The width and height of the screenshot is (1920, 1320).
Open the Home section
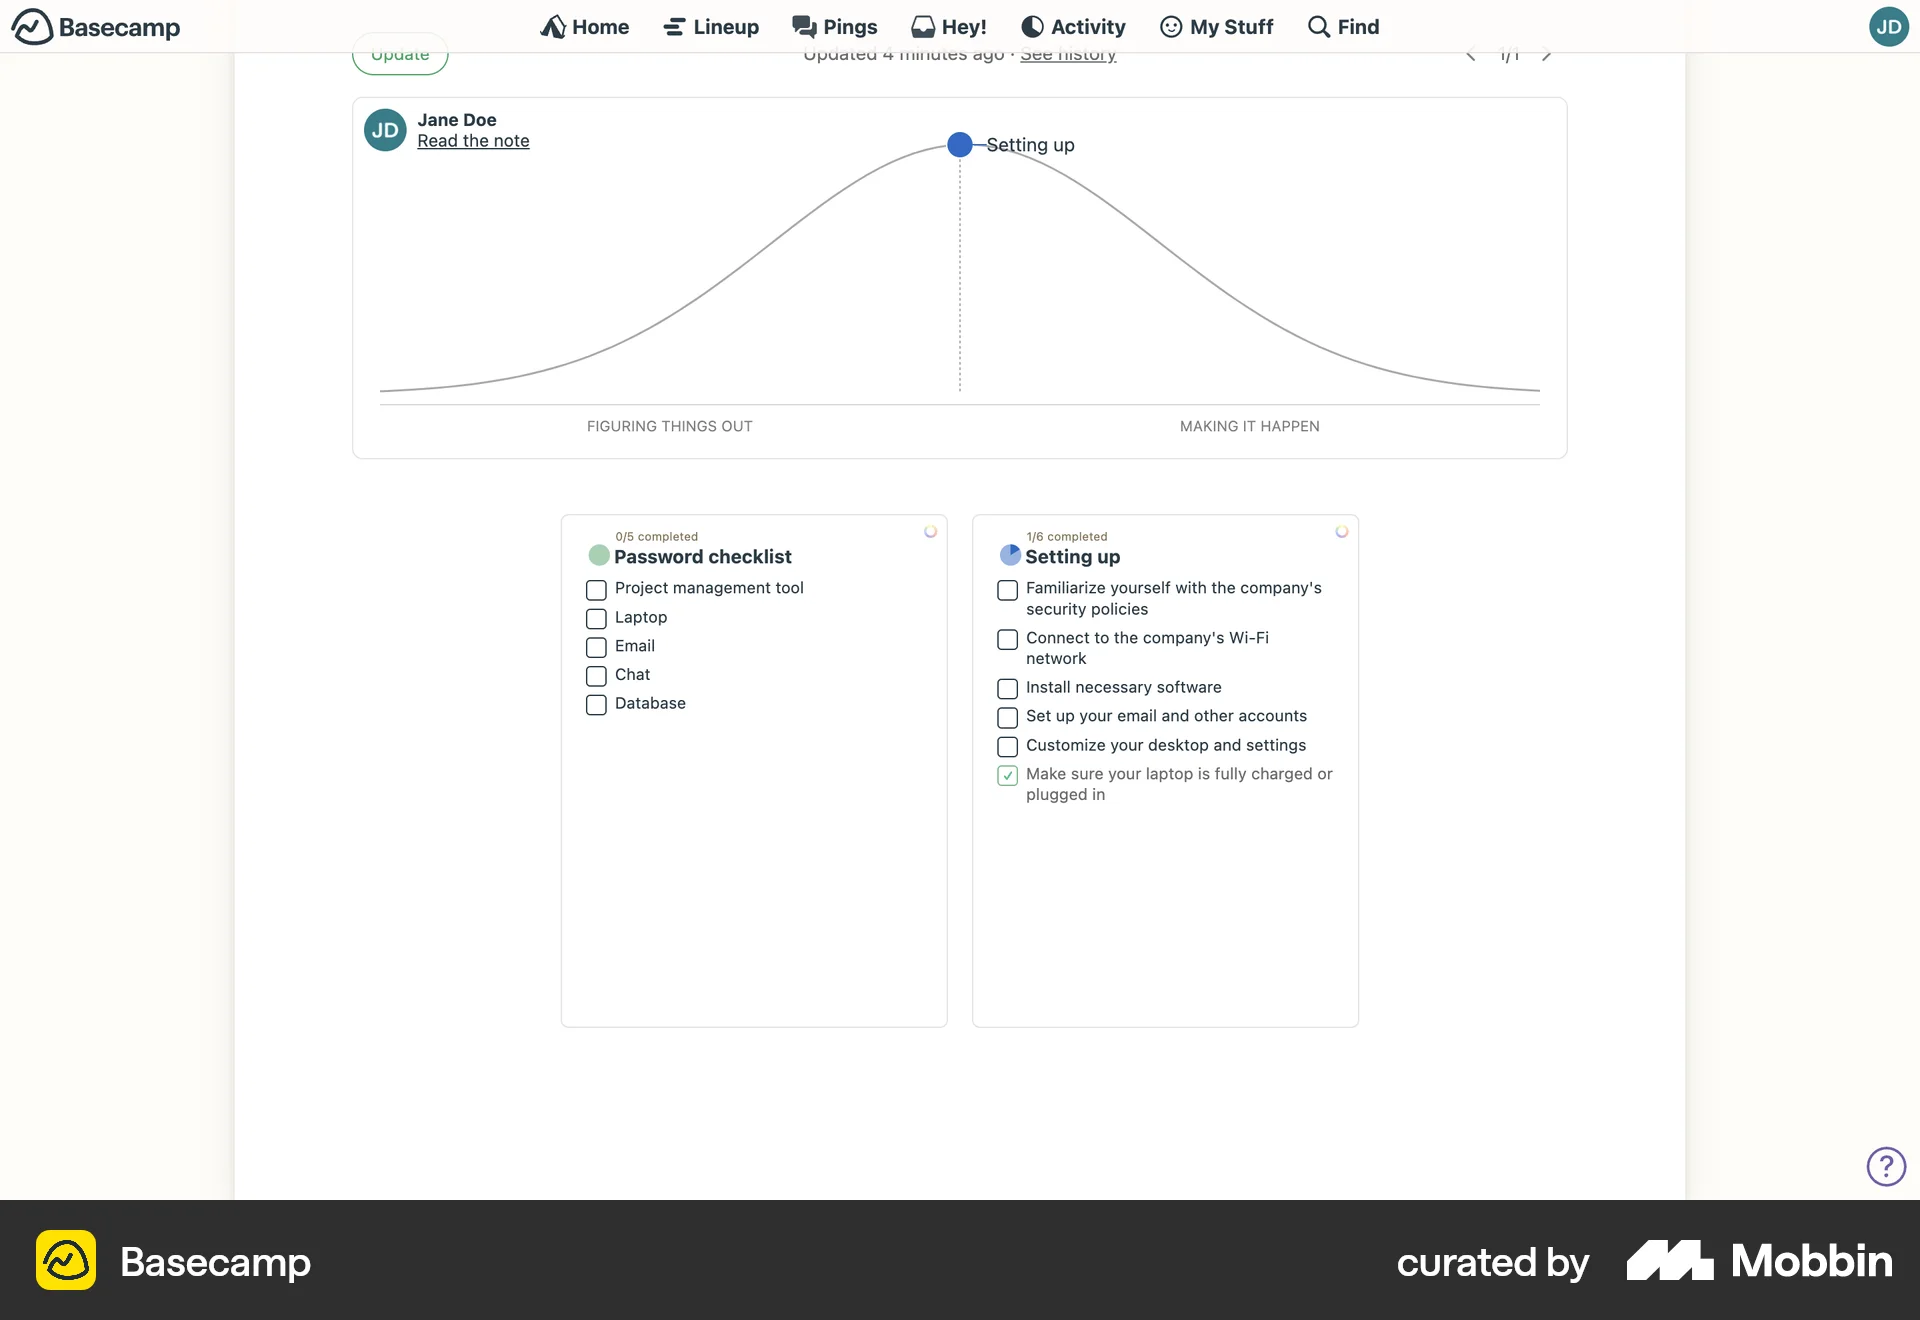coord(585,27)
